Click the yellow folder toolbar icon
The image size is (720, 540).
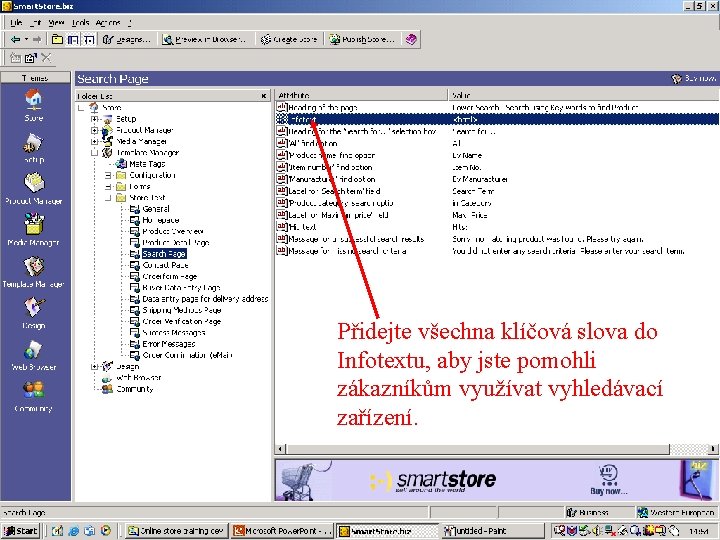point(57,39)
